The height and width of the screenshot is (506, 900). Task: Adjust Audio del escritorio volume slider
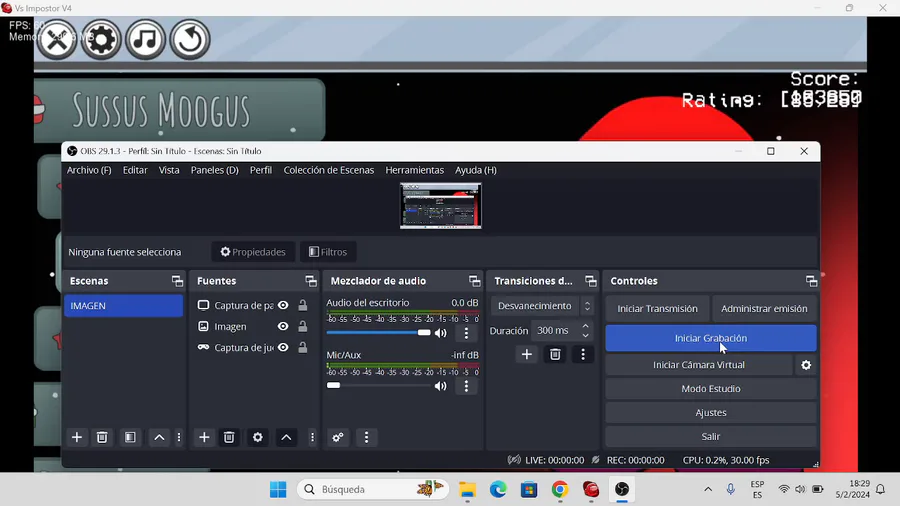point(378,333)
